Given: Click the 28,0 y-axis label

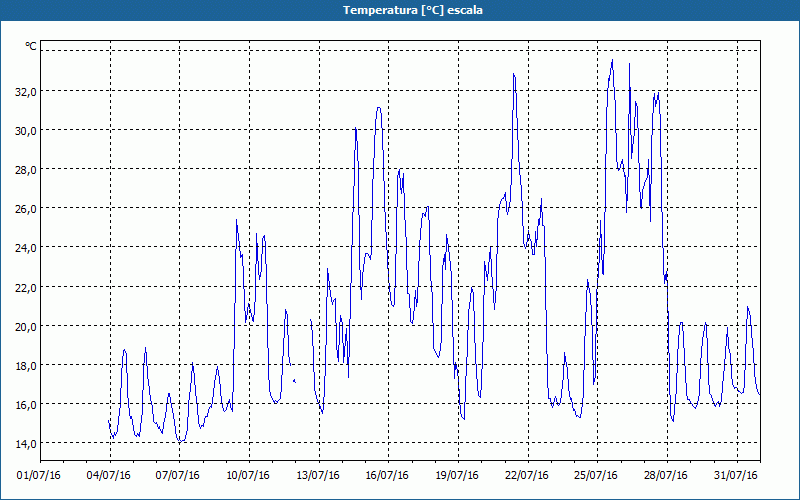Looking at the screenshot, I should point(24,169).
